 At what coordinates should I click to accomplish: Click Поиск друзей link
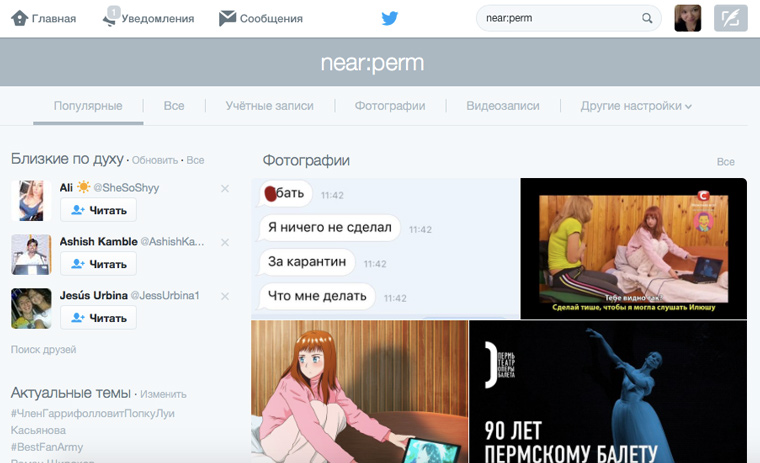(44, 350)
